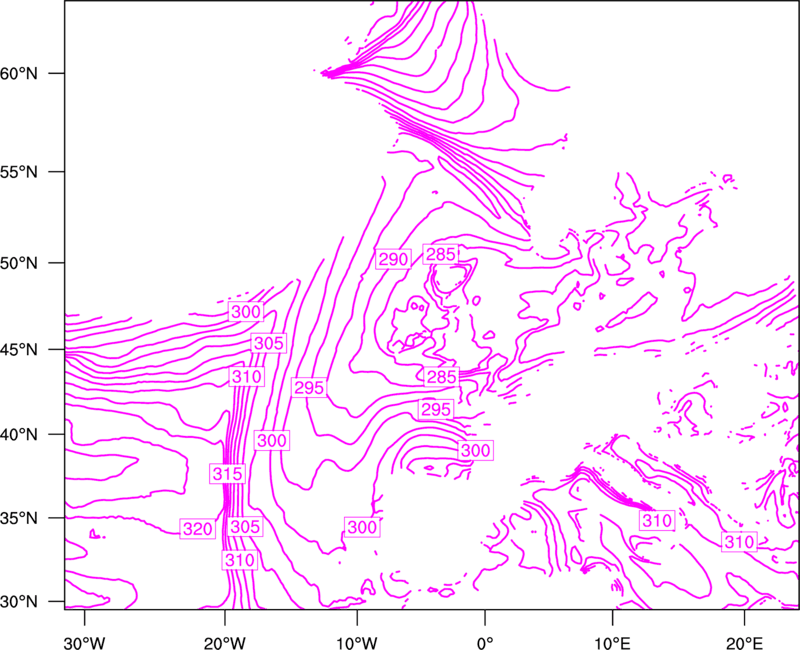Screen dimensions: 800x650
Task: Click the 55°N latitude axis label
Action: tap(19, 172)
